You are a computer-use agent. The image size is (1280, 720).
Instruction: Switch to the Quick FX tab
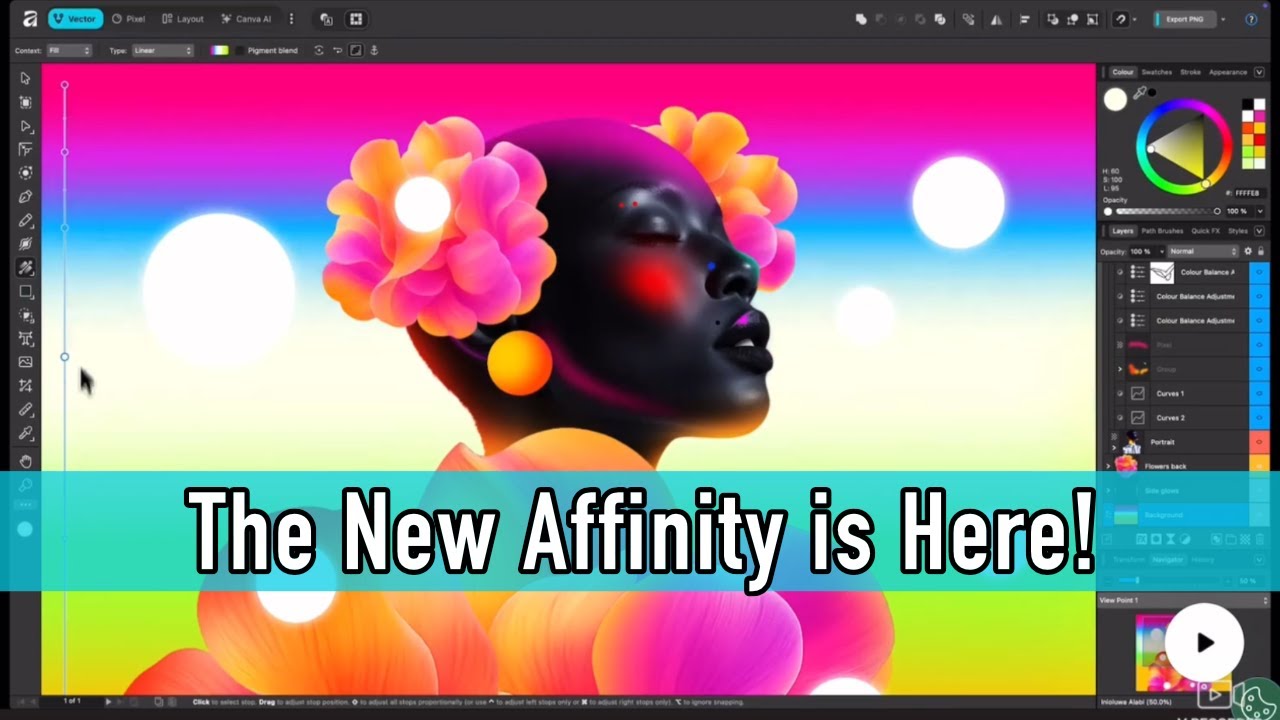pyautogui.click(x=1205, y=231)
